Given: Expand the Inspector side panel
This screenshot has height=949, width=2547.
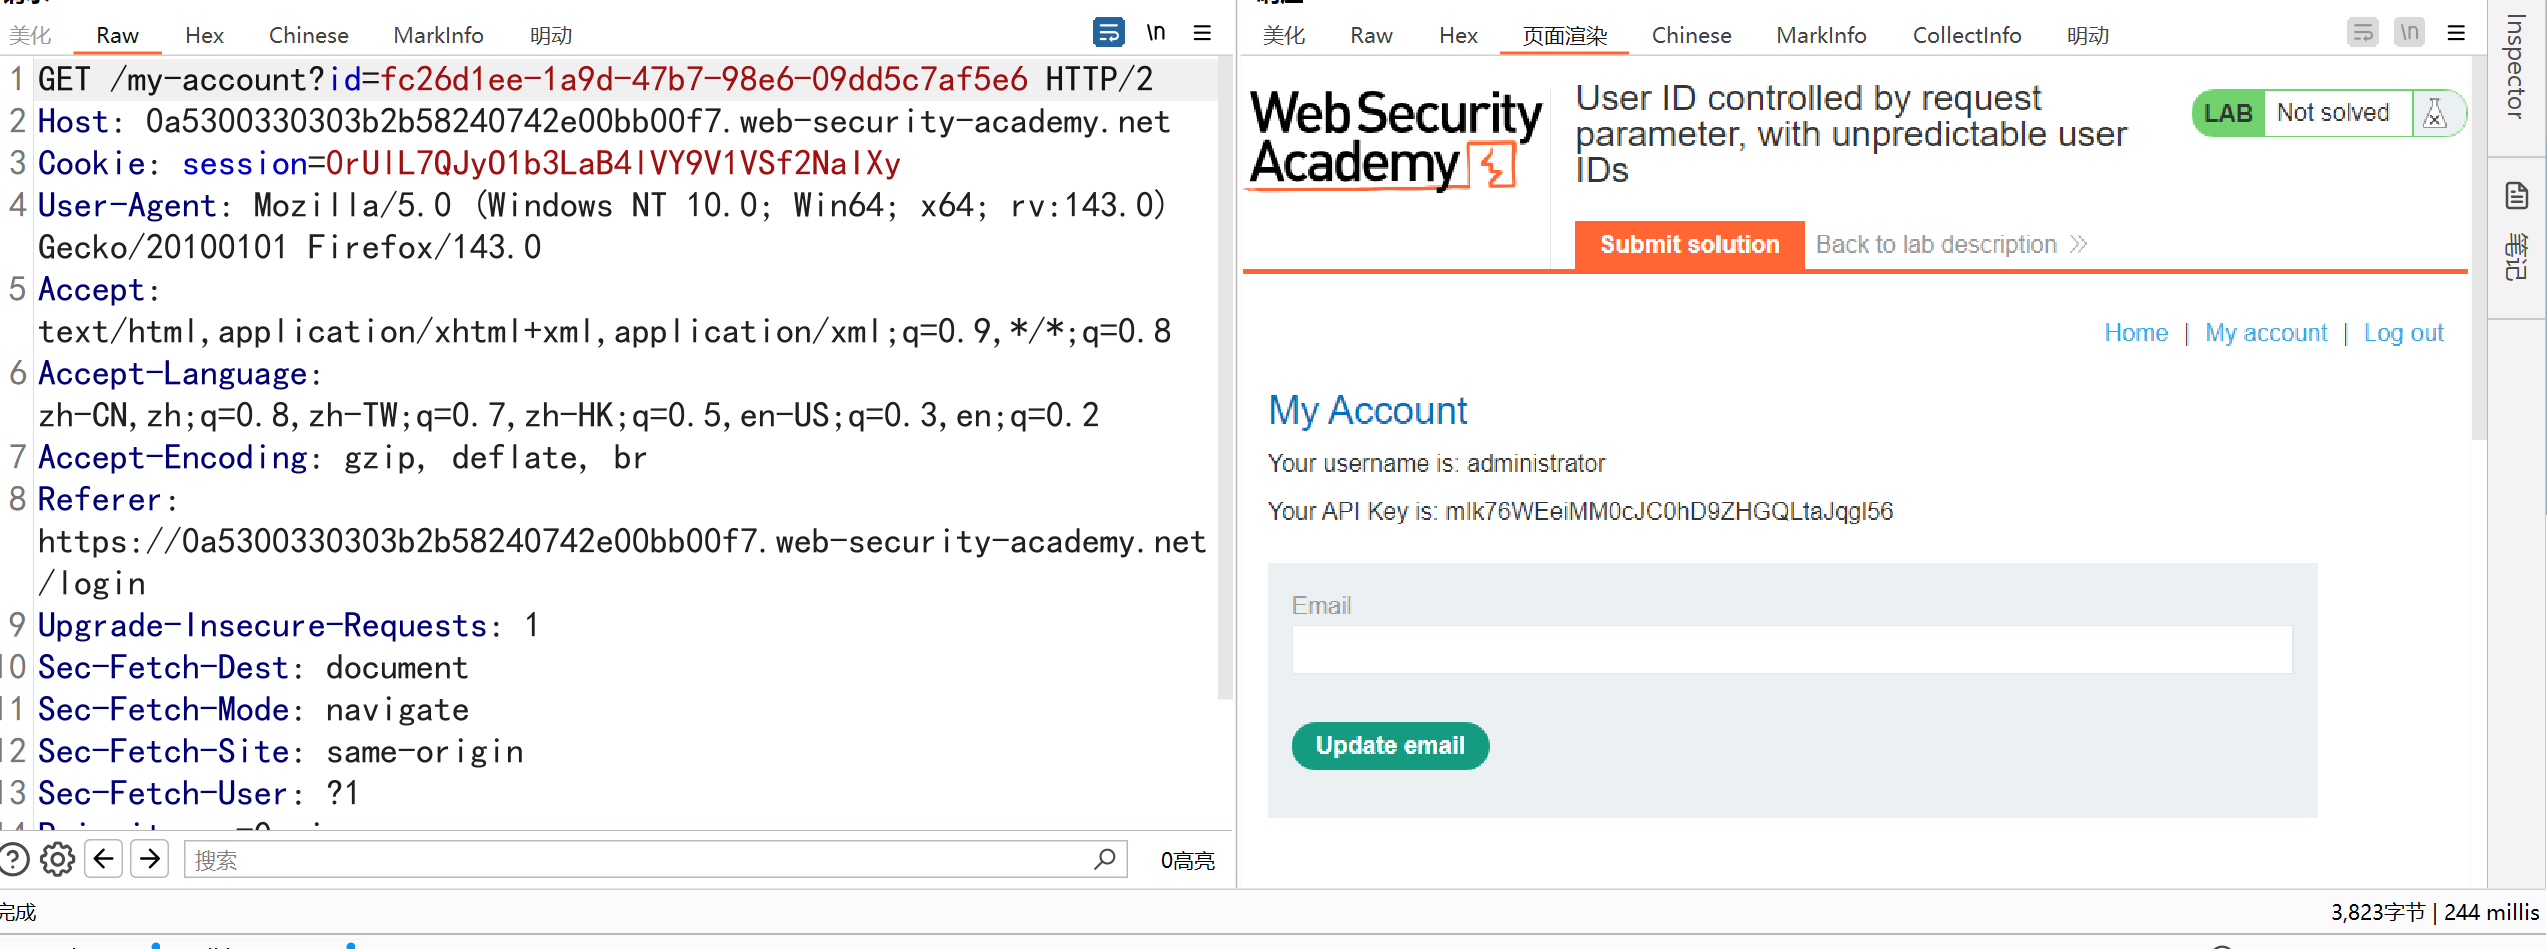Looking at the screenshot, I should 2516,66.
